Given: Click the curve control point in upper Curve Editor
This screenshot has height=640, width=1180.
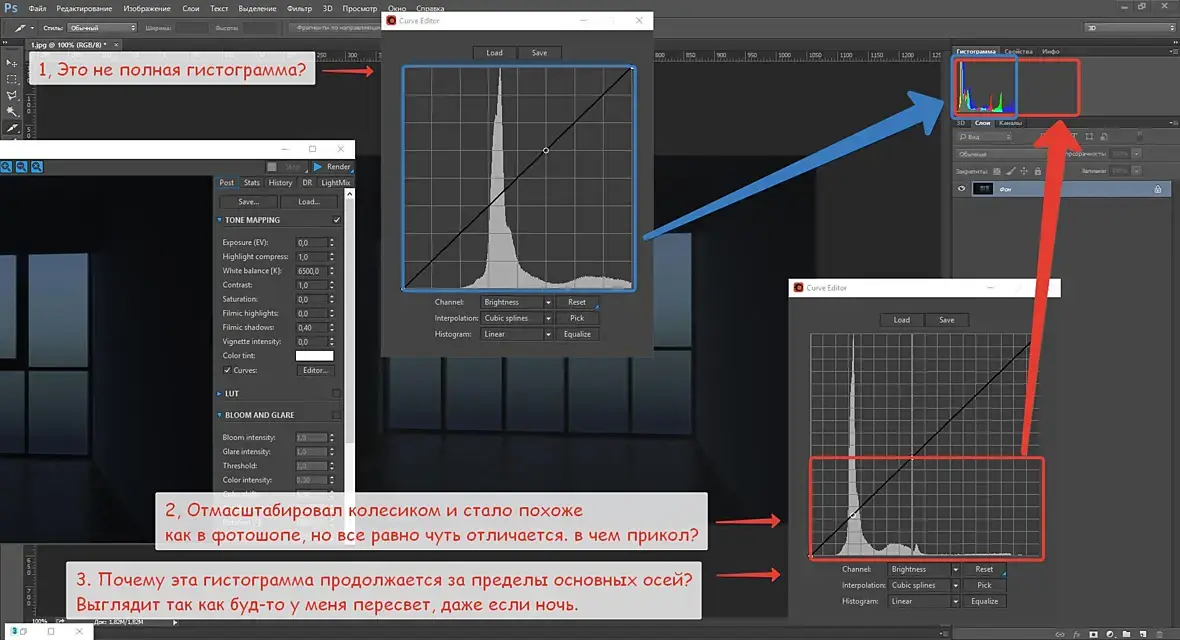Looking at the screenshot, I should coord(546,151).
